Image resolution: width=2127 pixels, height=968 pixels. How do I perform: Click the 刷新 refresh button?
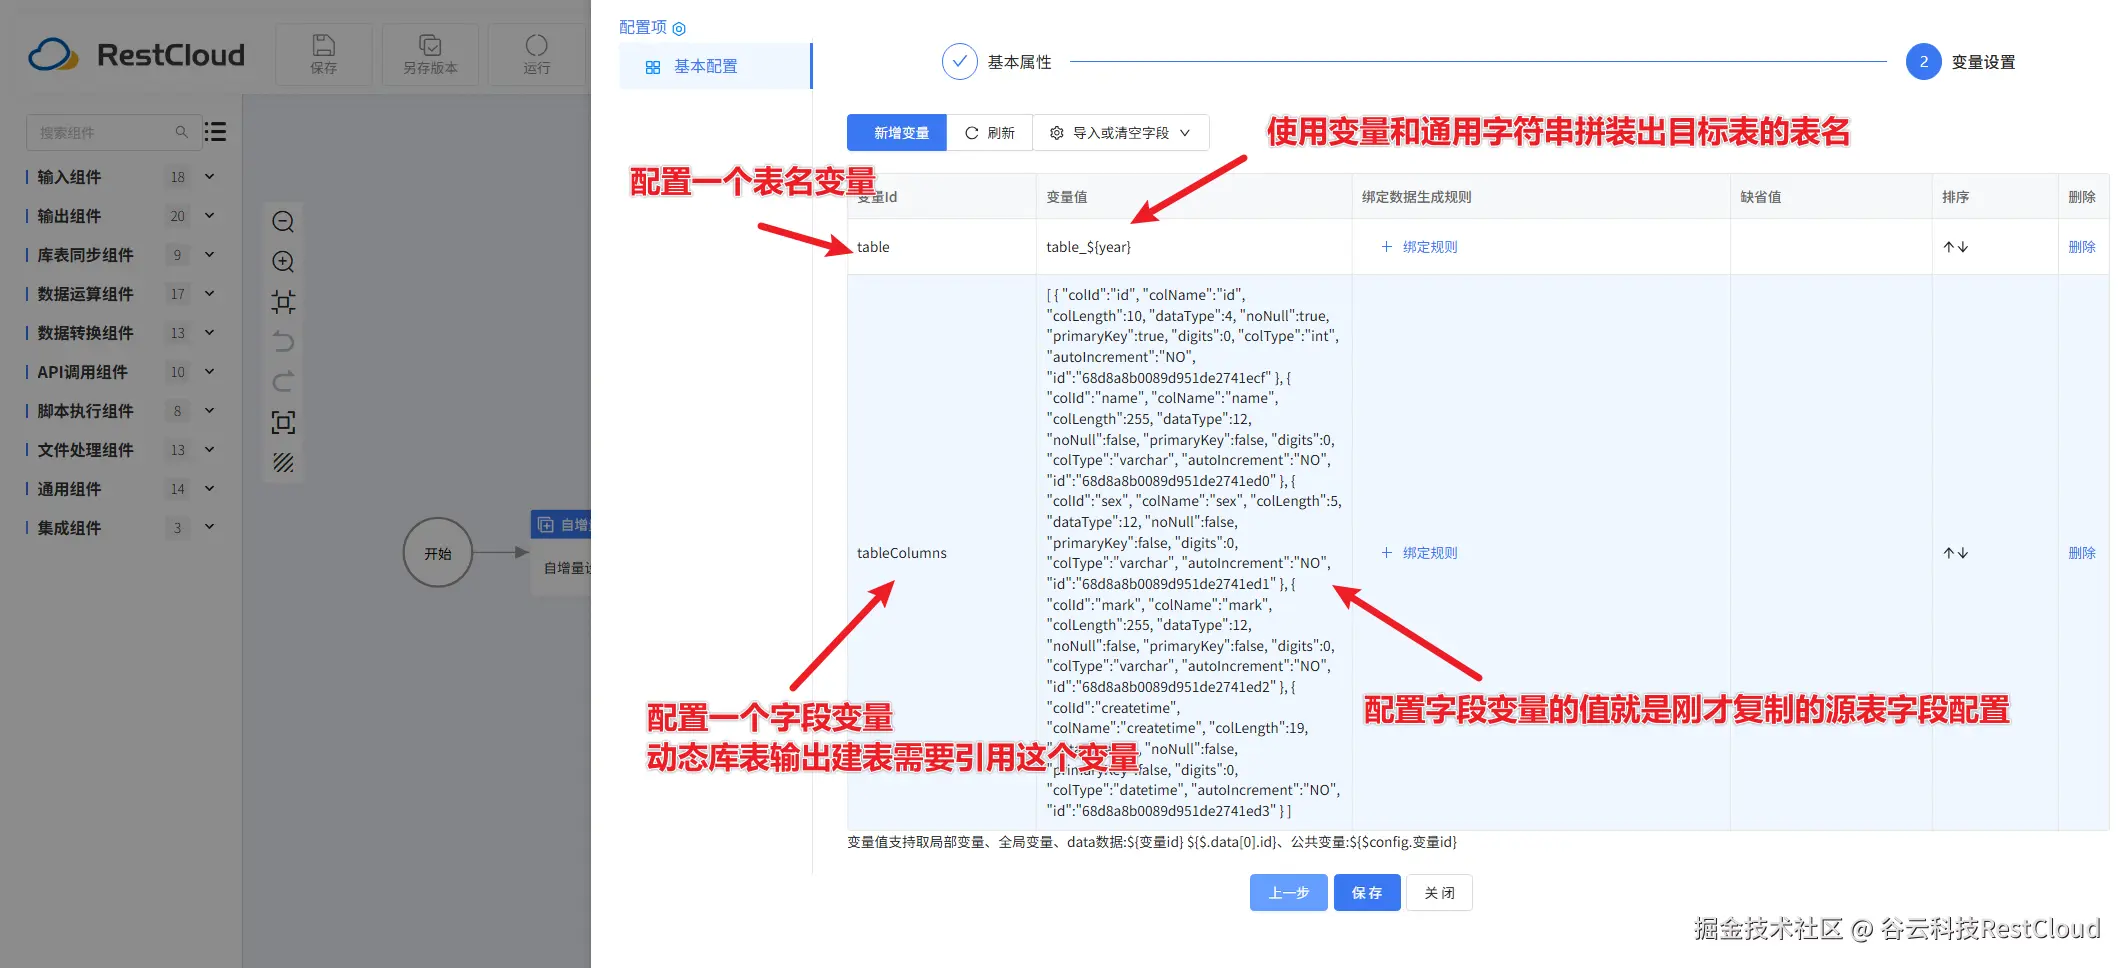click(990, 133)
